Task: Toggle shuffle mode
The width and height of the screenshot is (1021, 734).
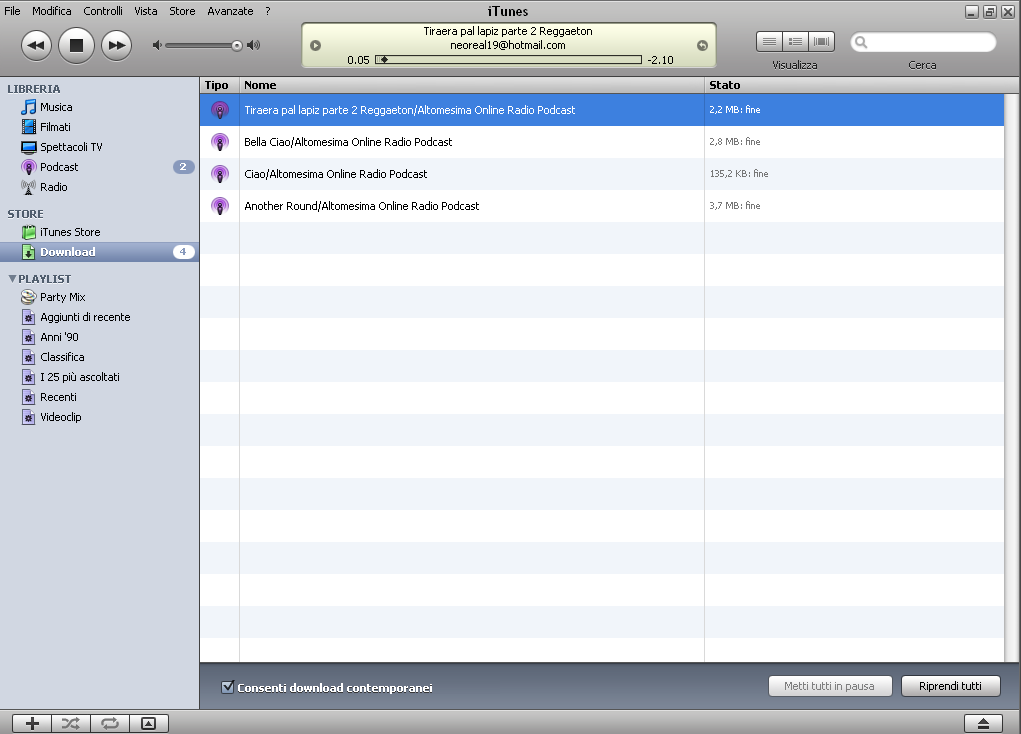Action: tap(71, 724)
